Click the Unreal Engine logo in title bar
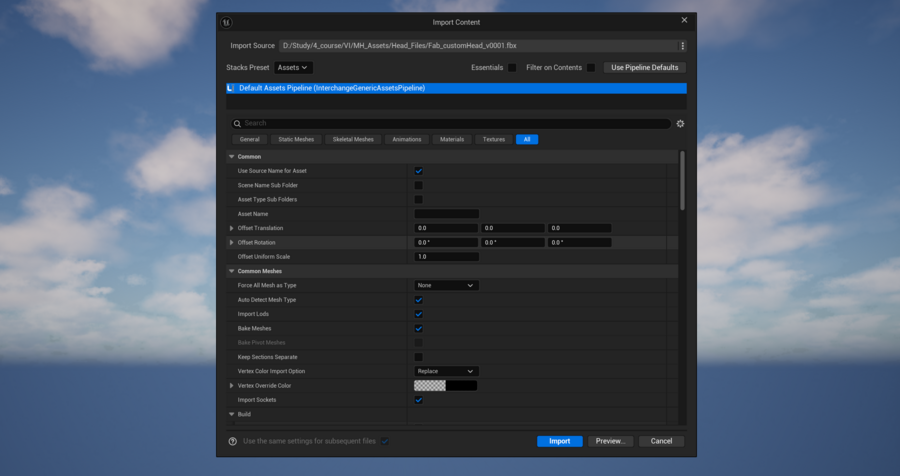 [x=227, y=22]
